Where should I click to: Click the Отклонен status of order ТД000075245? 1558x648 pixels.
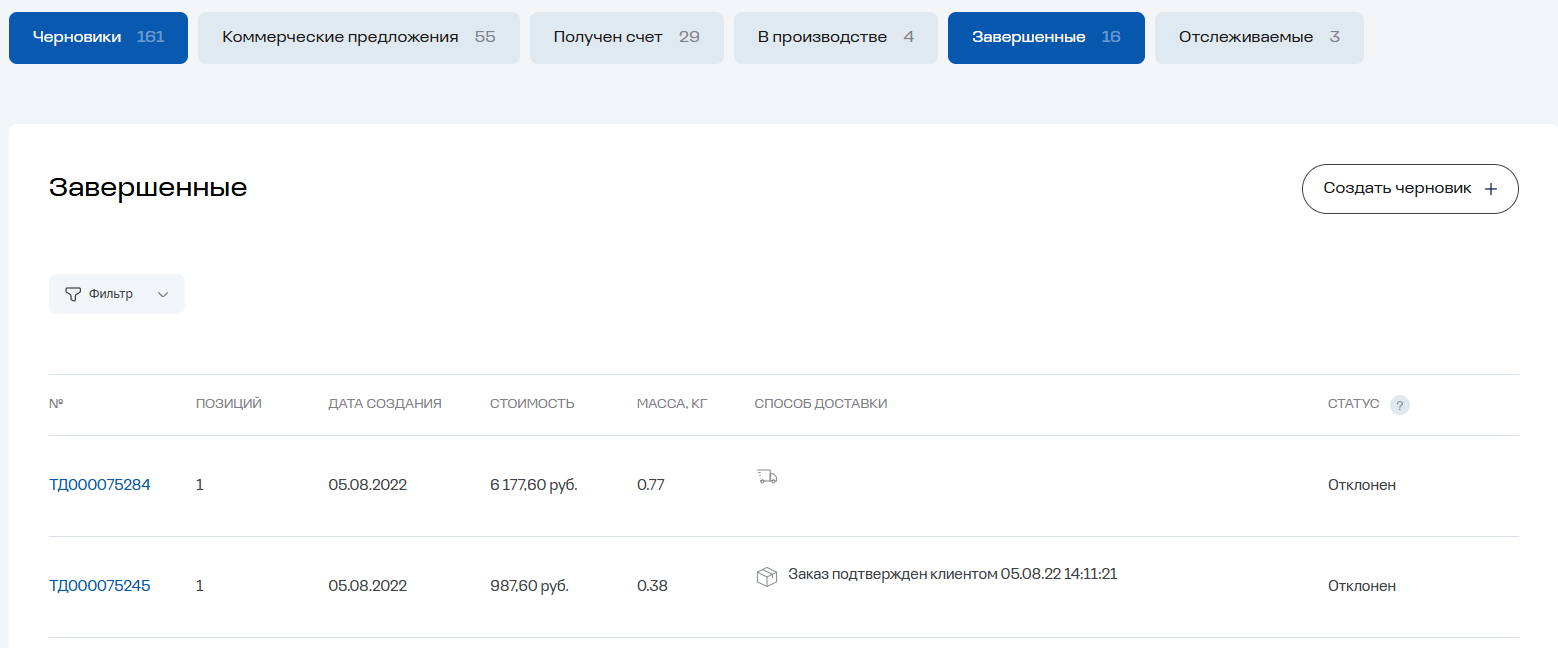[1362, 586]
